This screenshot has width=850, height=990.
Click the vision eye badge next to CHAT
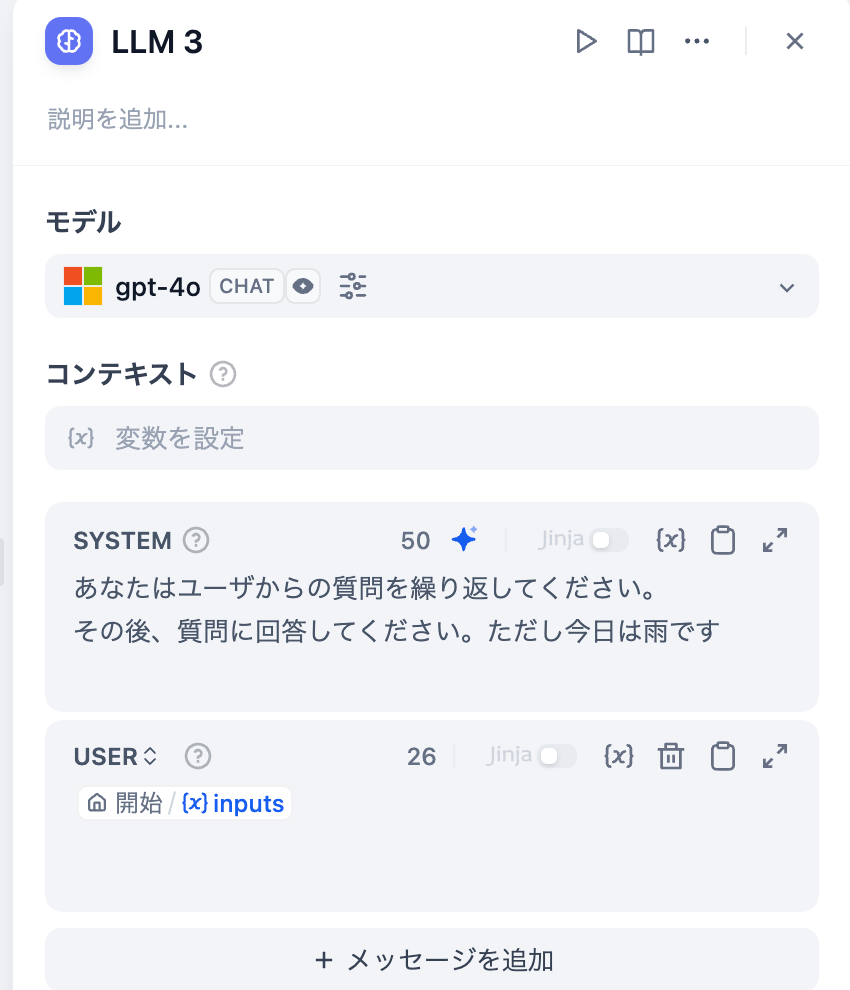[303, 286]
